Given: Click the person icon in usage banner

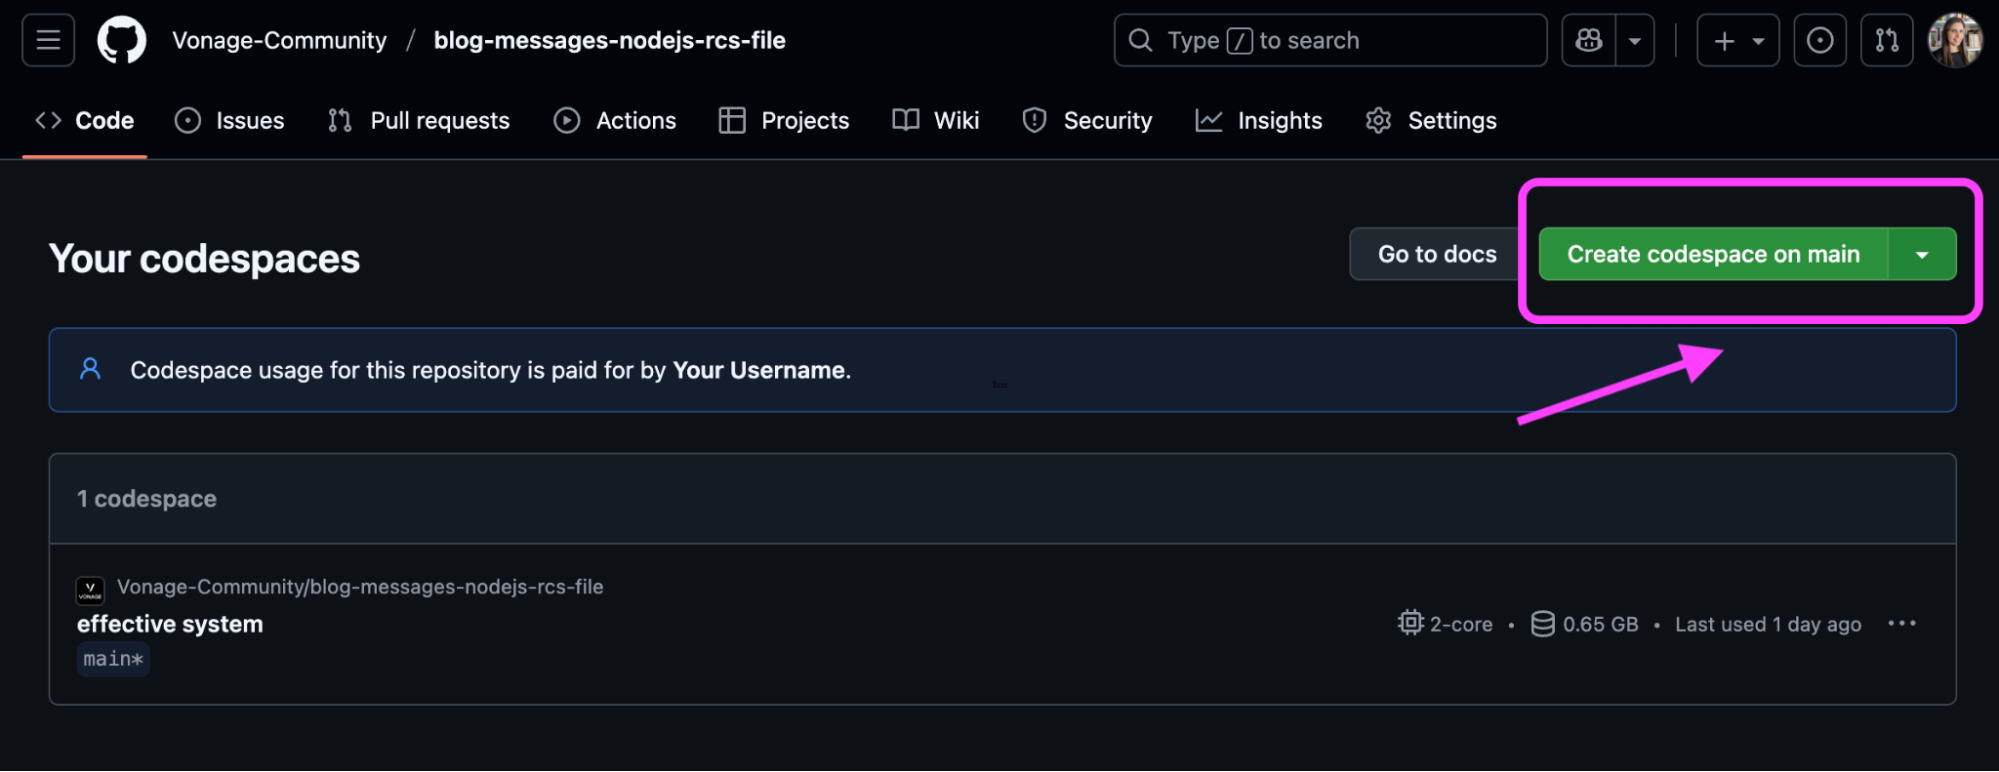Looking at the screenshot, I should click(90, 369).
